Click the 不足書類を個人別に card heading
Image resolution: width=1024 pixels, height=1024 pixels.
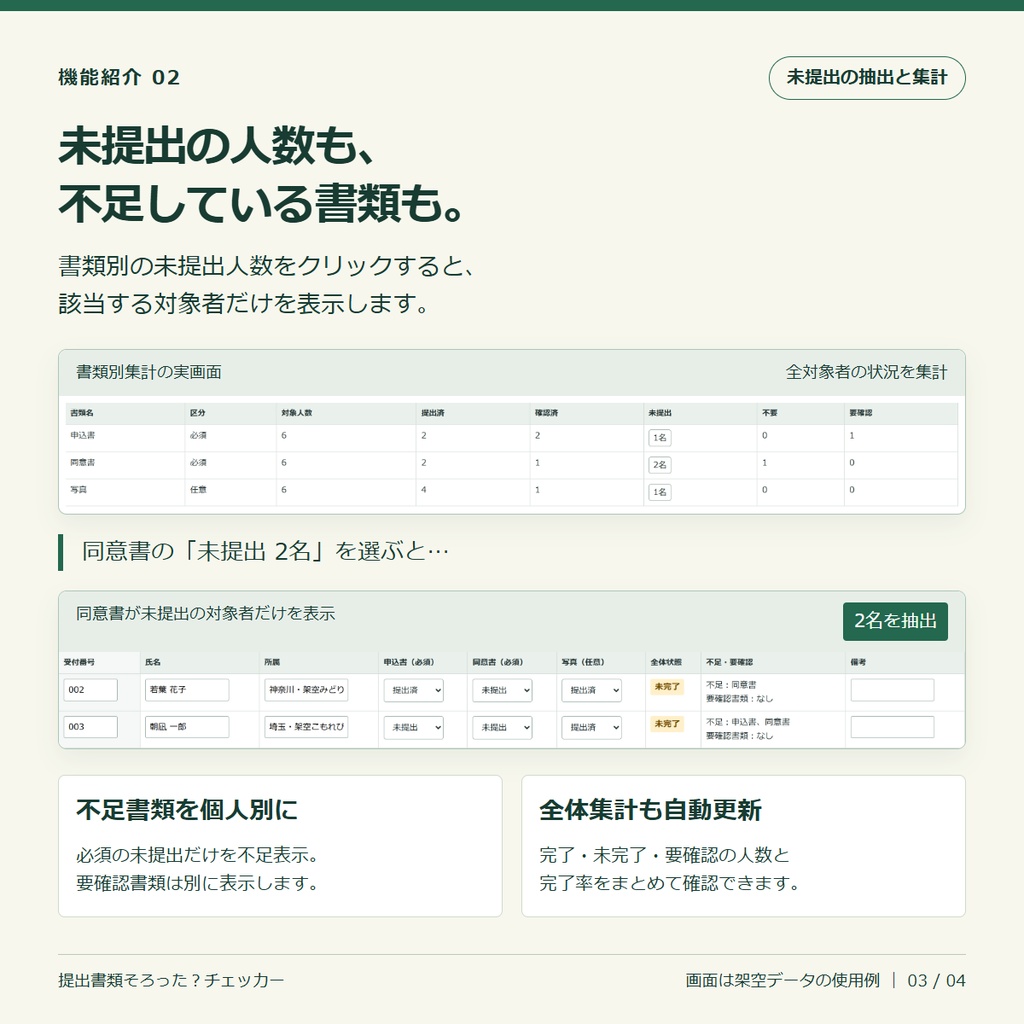pos(187,810)
